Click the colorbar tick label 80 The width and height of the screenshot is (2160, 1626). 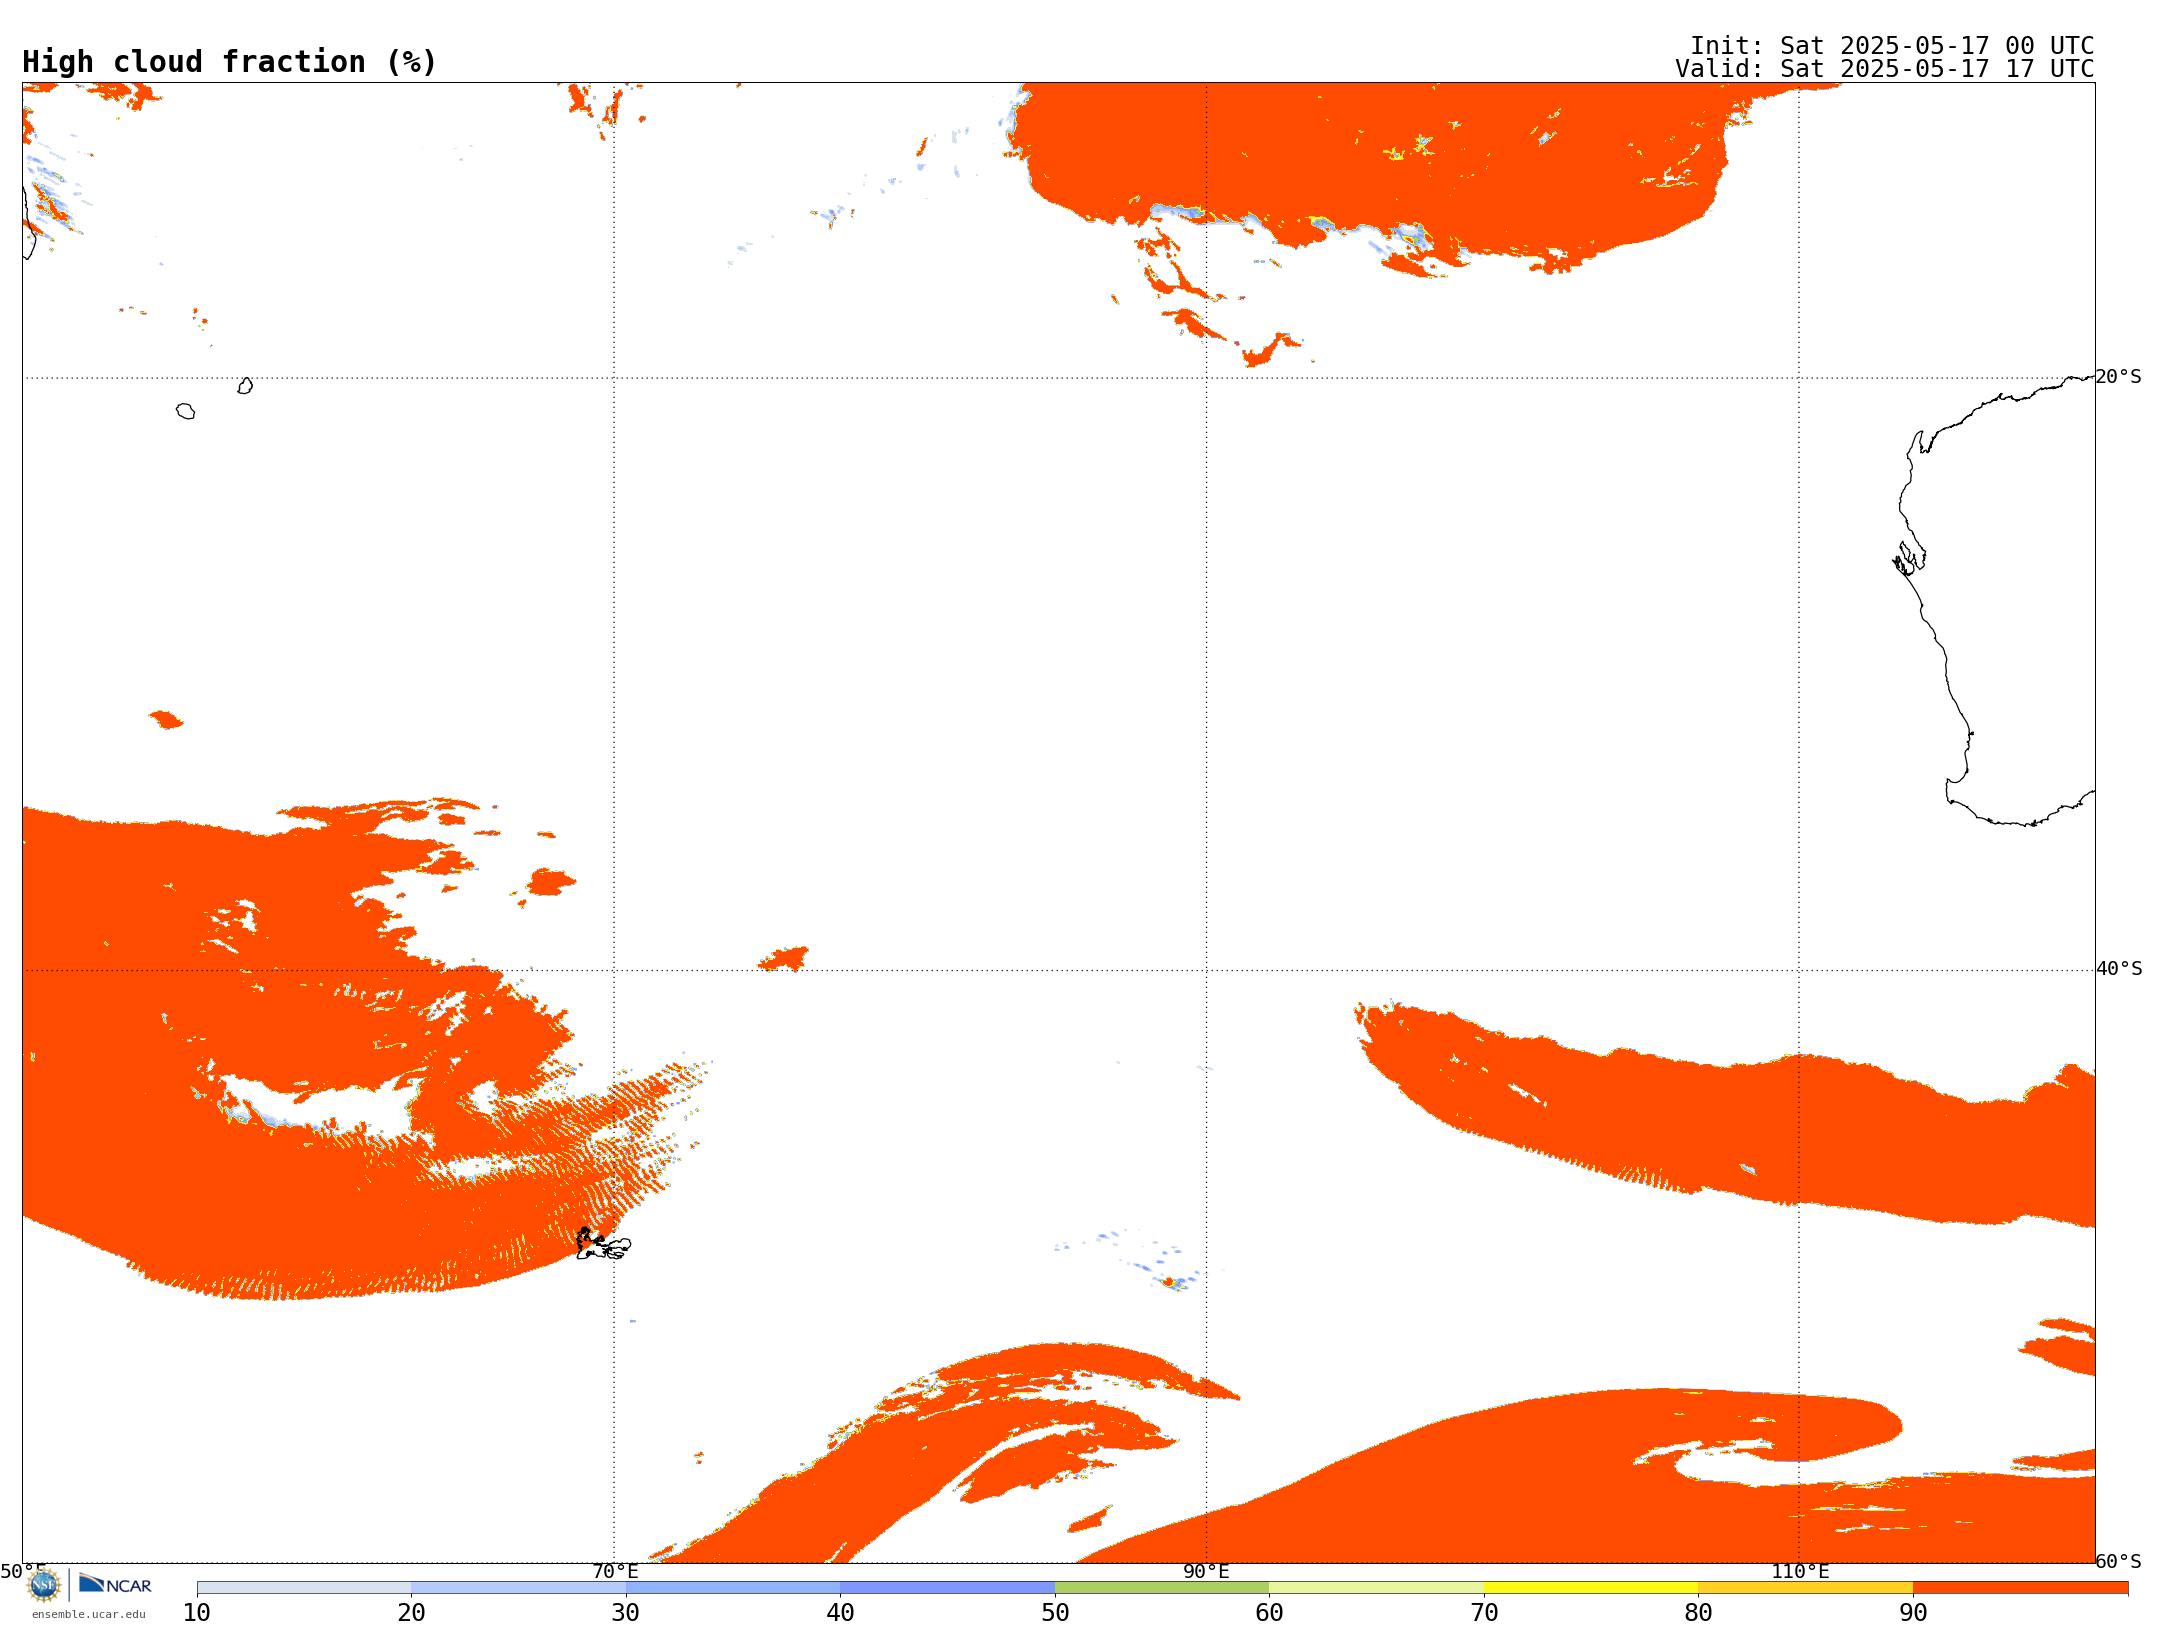pyautogui.click(x=1698, y=1613)
